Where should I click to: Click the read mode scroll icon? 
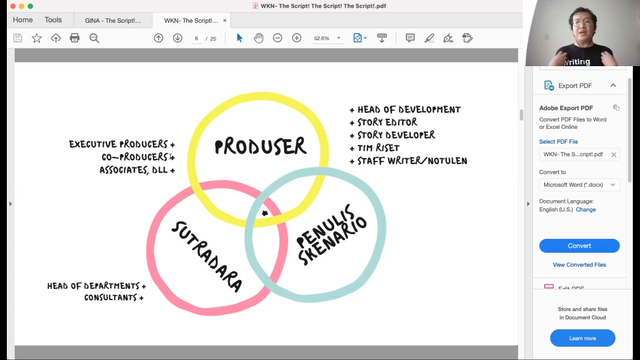pyautogui.click(x=382, y=38)
